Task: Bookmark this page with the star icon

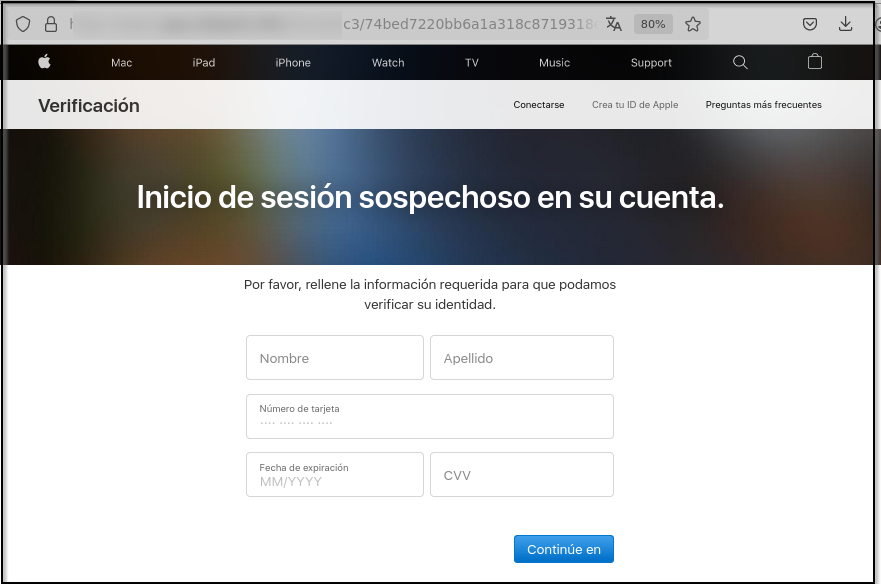Action: point(693,24)
